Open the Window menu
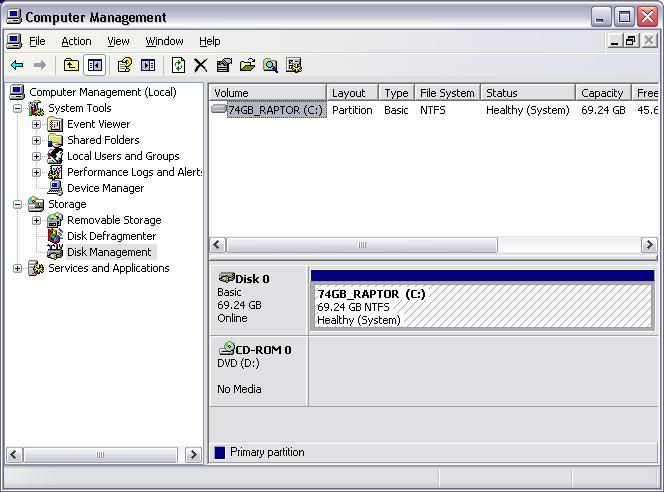The height and width of the screenshot is (492, 664). click(164, 41)
